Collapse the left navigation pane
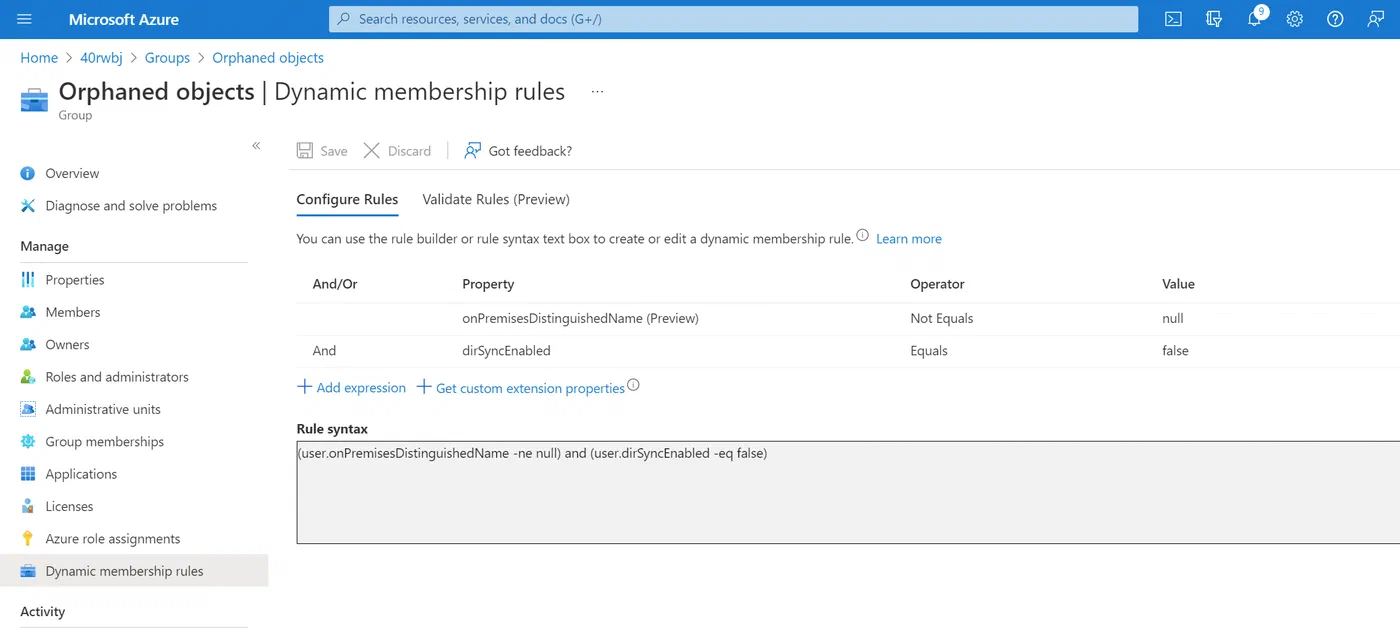This screenshot has width=1400, height=631. pyautogui.click(x=256, y=146)
